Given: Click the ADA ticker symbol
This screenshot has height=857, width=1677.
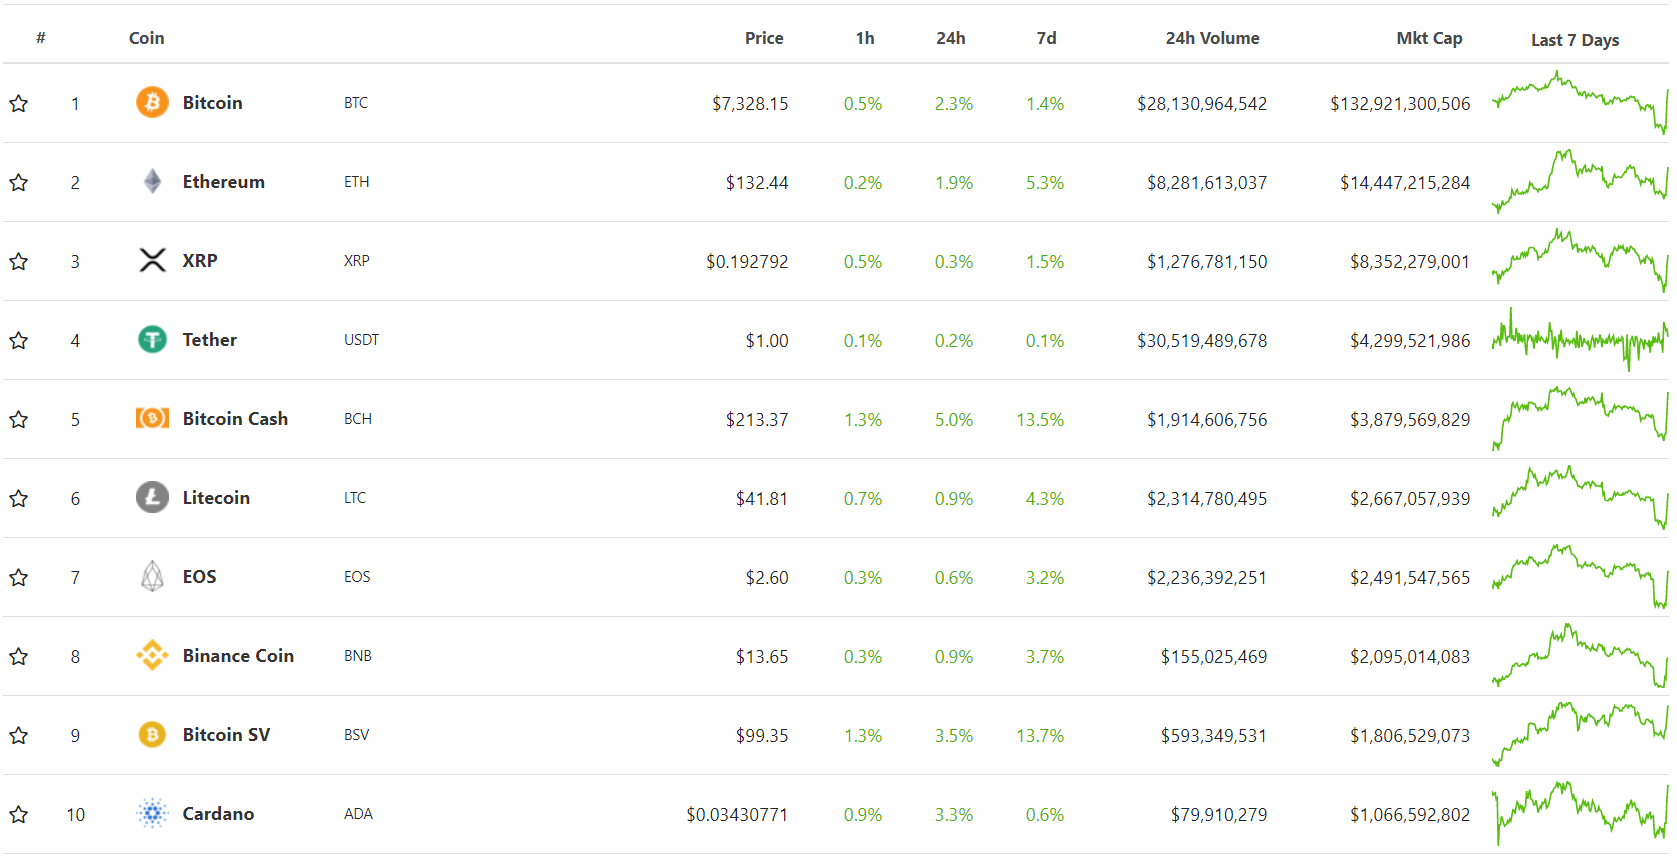Looking at the screenshot, I should coord(358,814).
